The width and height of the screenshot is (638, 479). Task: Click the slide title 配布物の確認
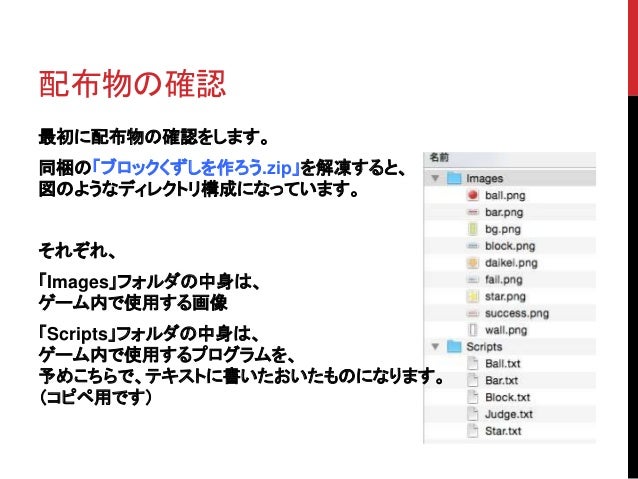tap(132, 84)
